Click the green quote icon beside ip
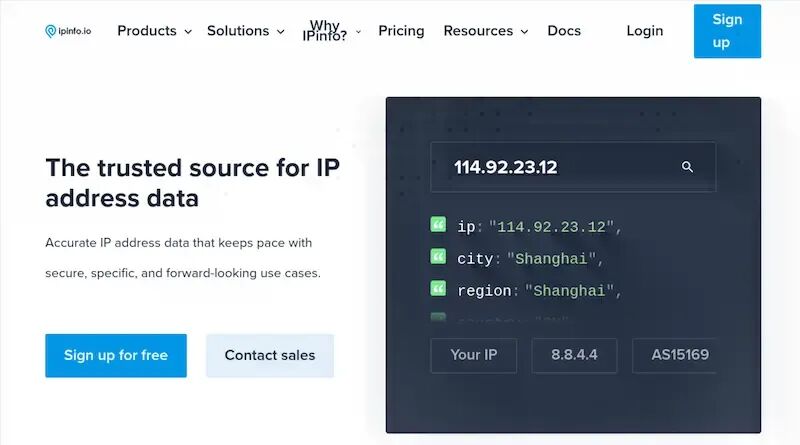The image size is (800, 445). point(438,225)
